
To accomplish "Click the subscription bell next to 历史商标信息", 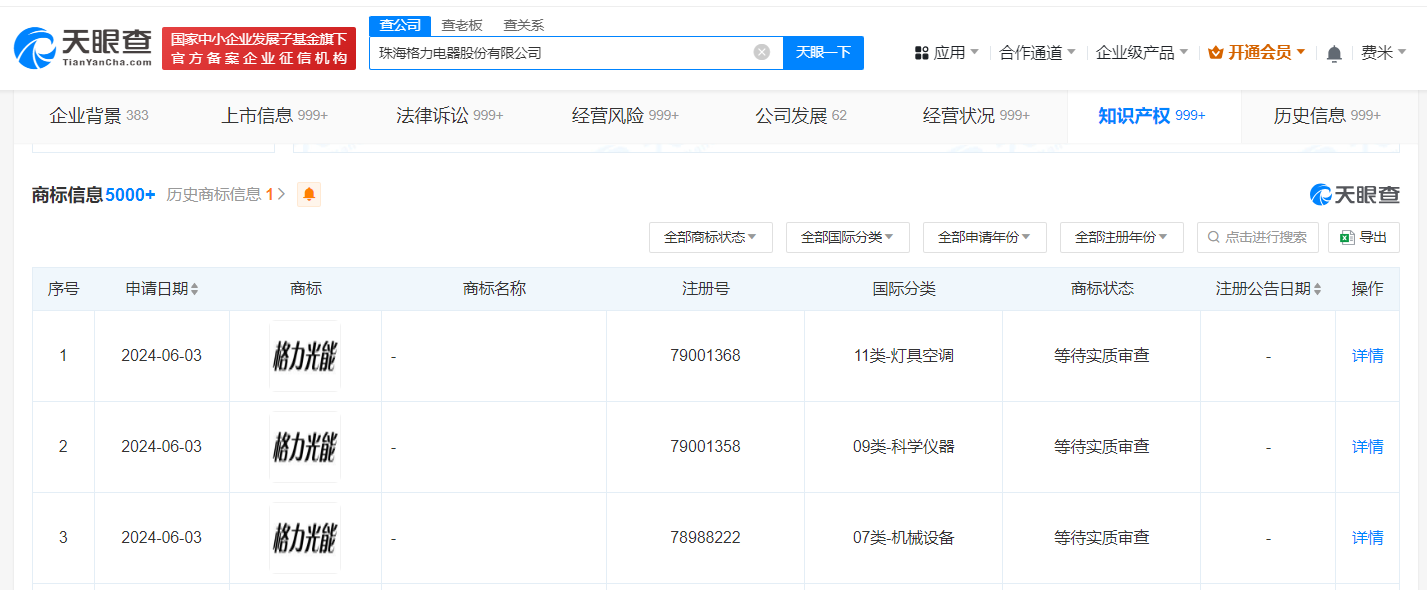I will pos(308,195).
